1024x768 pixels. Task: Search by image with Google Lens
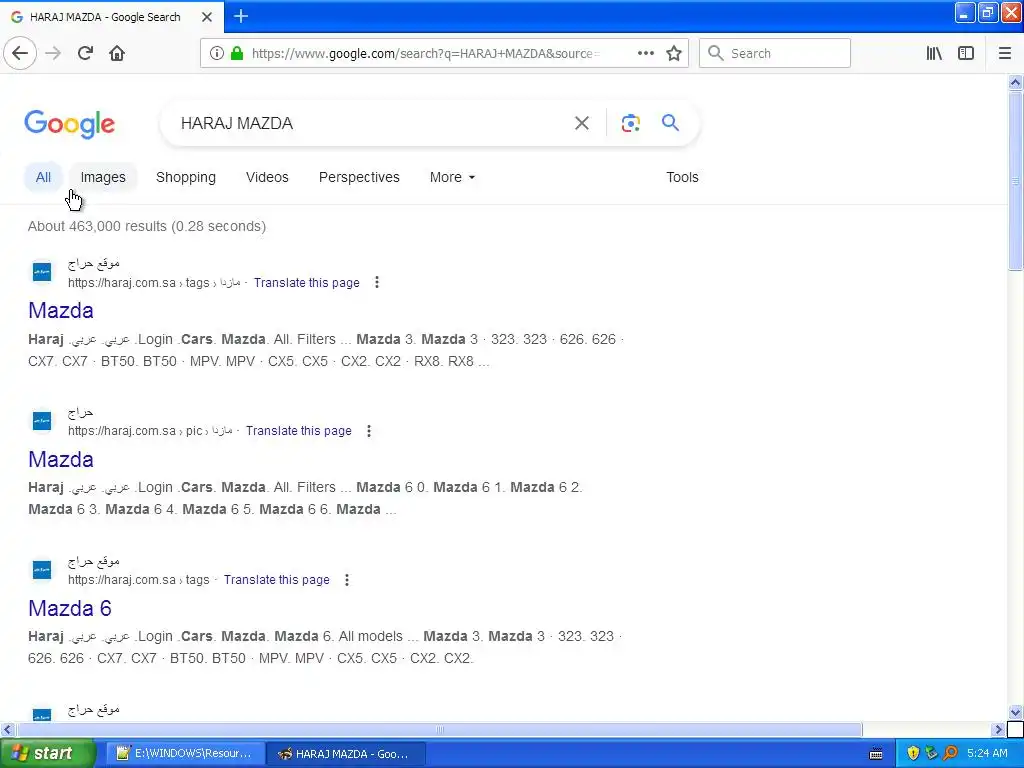(x=630, y=123)
